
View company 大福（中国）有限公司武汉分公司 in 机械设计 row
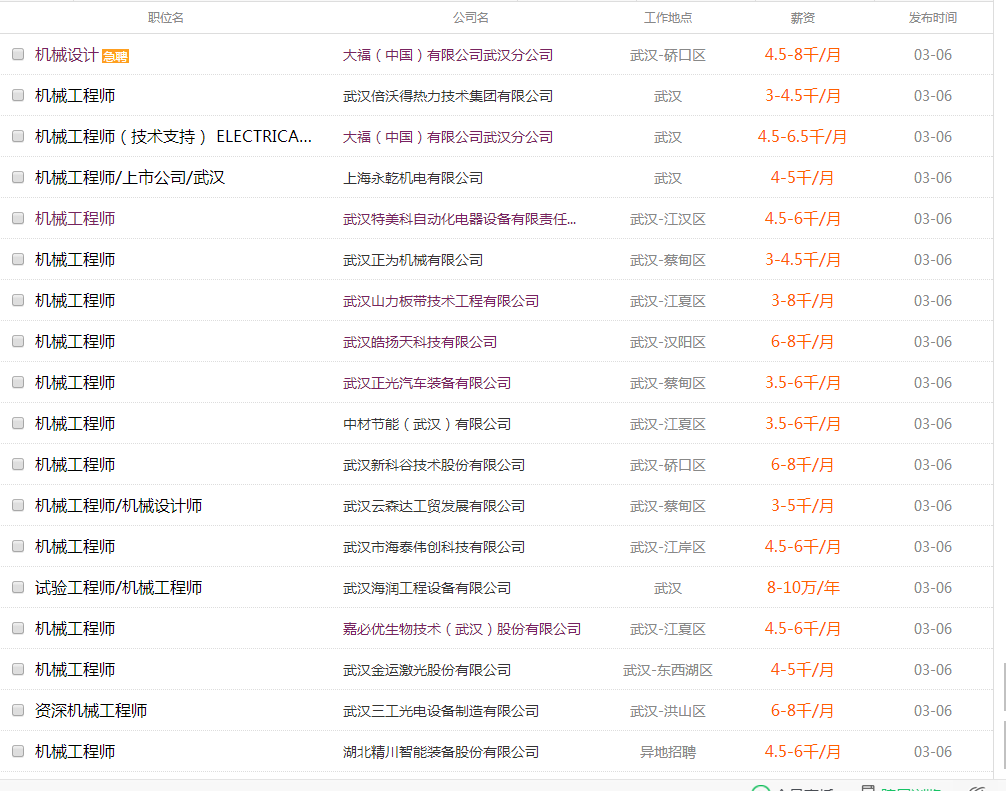(448, 55)
